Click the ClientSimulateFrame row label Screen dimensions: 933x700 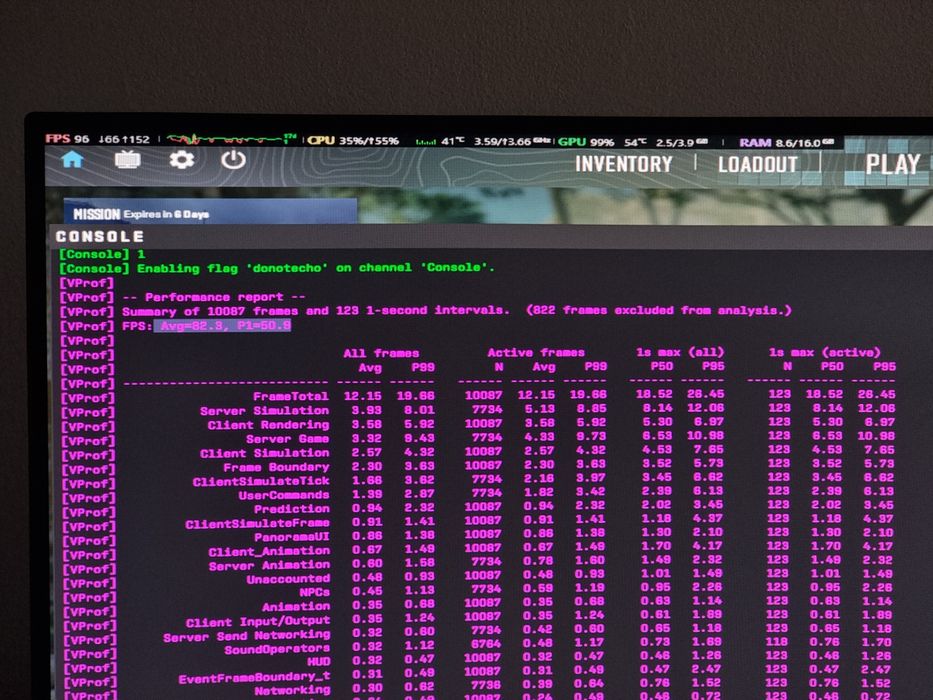(257, 523)
